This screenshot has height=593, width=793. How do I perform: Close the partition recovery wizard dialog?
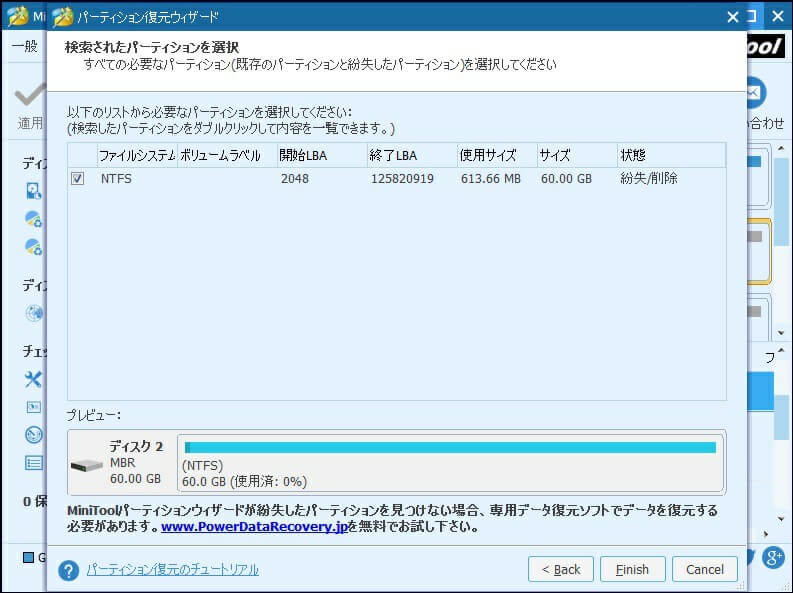[732, 17]
